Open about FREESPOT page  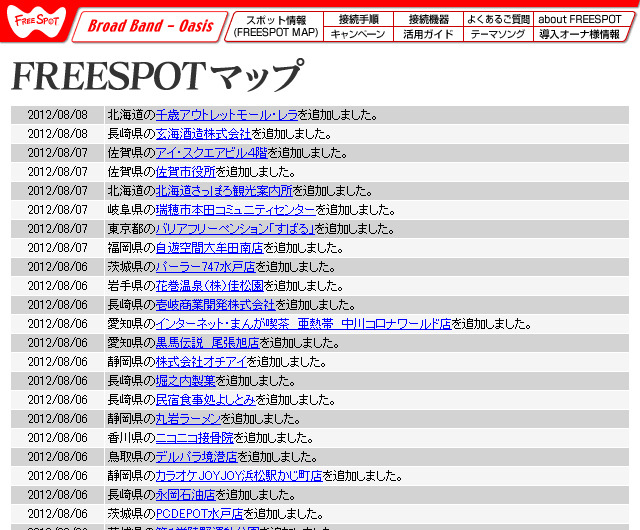(580, 19)
